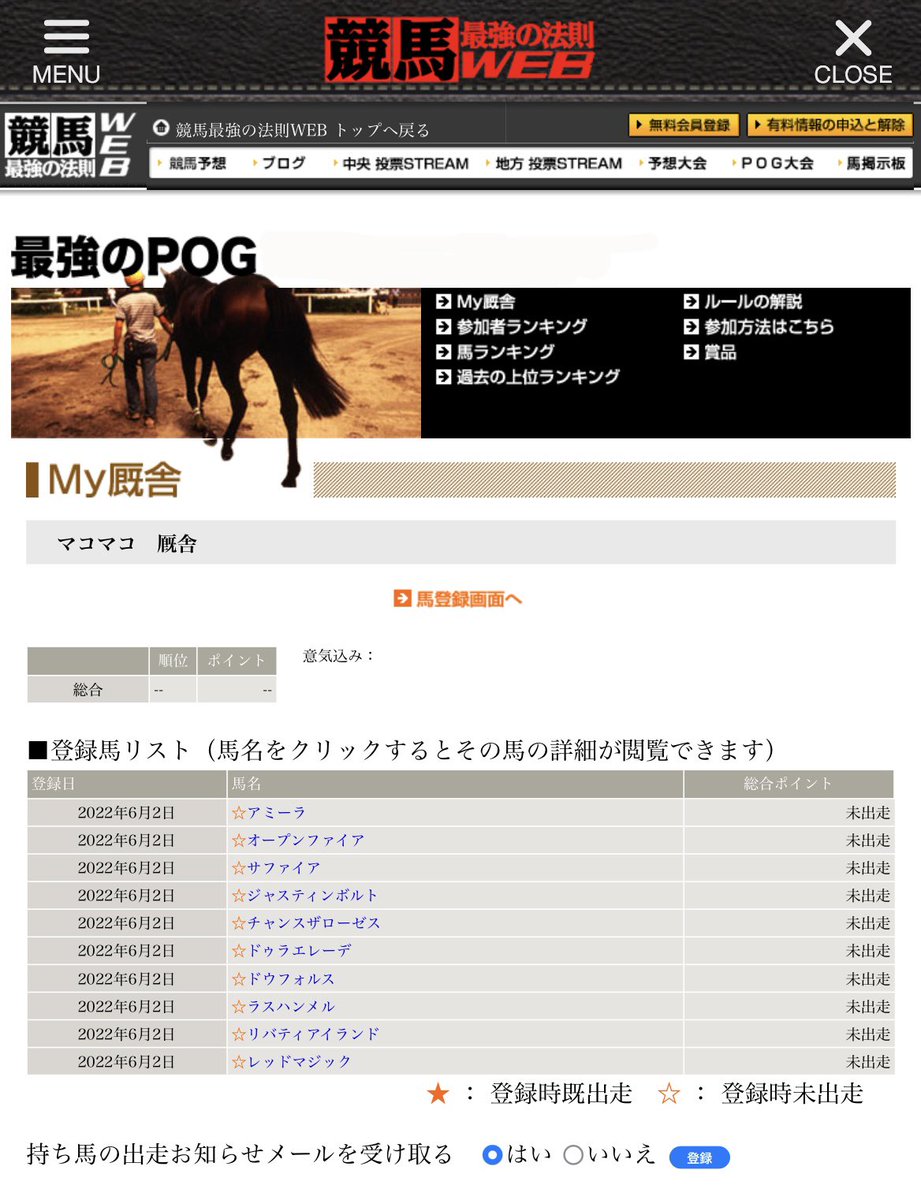This screenshot has height=1200, width=921.
Task: Click the arrow icon beside 賞品
Action: tap(692, 352)
